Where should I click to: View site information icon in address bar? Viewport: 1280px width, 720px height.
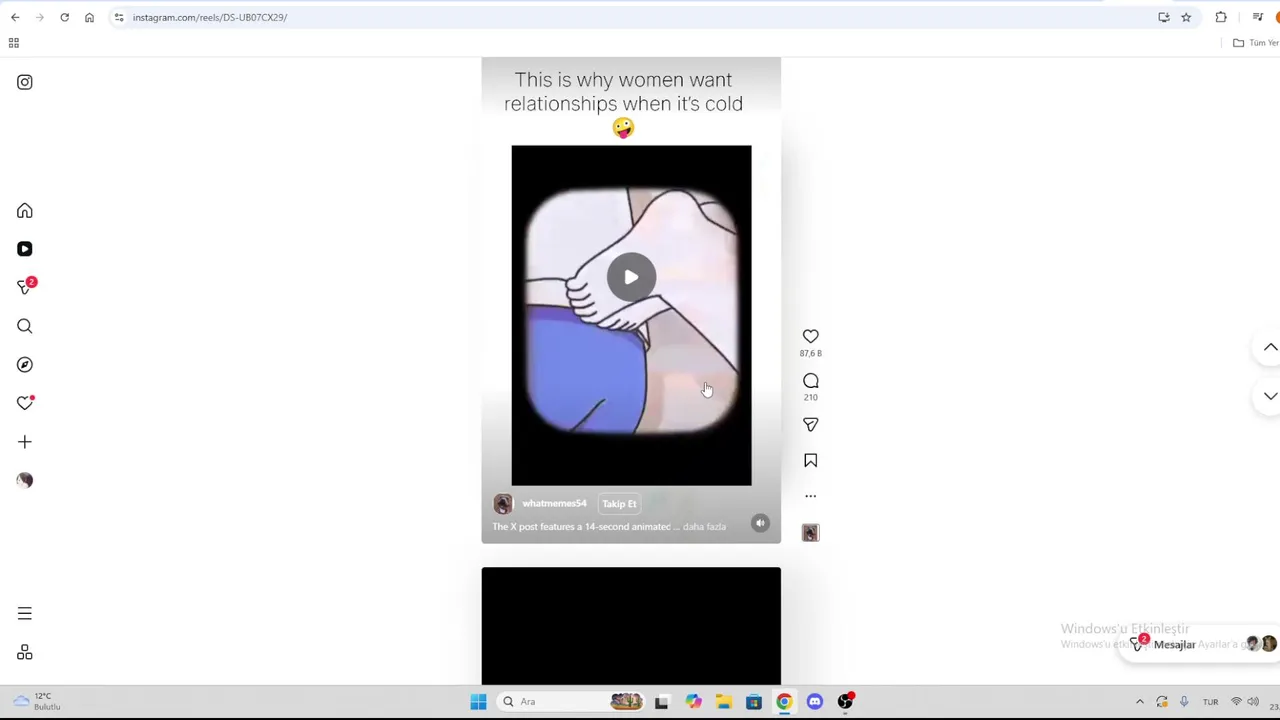click(118, 17)
